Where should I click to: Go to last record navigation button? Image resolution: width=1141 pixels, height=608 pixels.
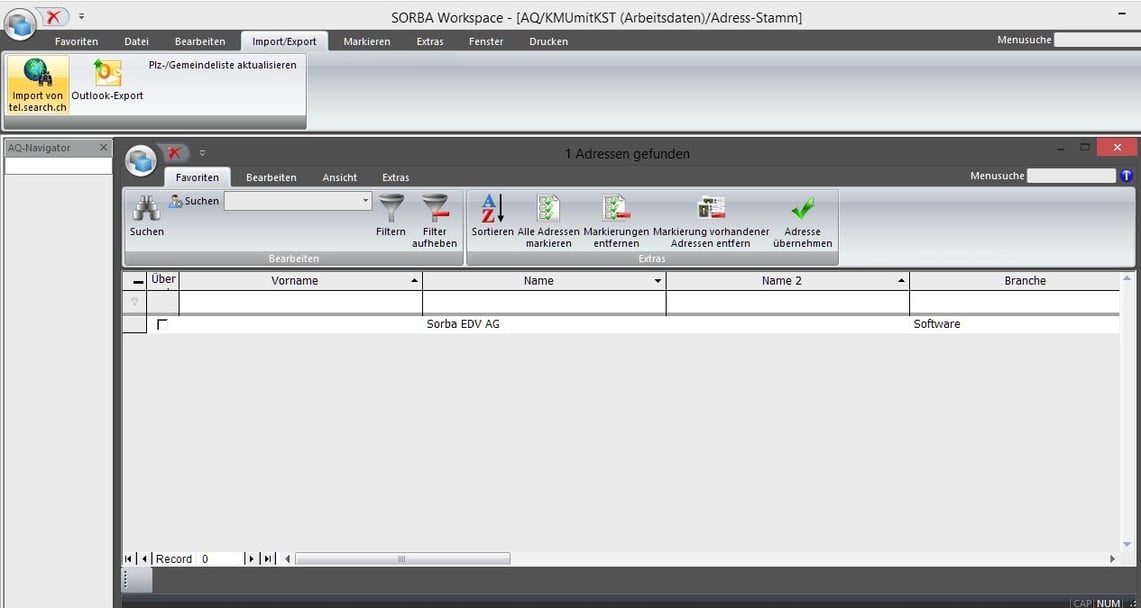268,559
